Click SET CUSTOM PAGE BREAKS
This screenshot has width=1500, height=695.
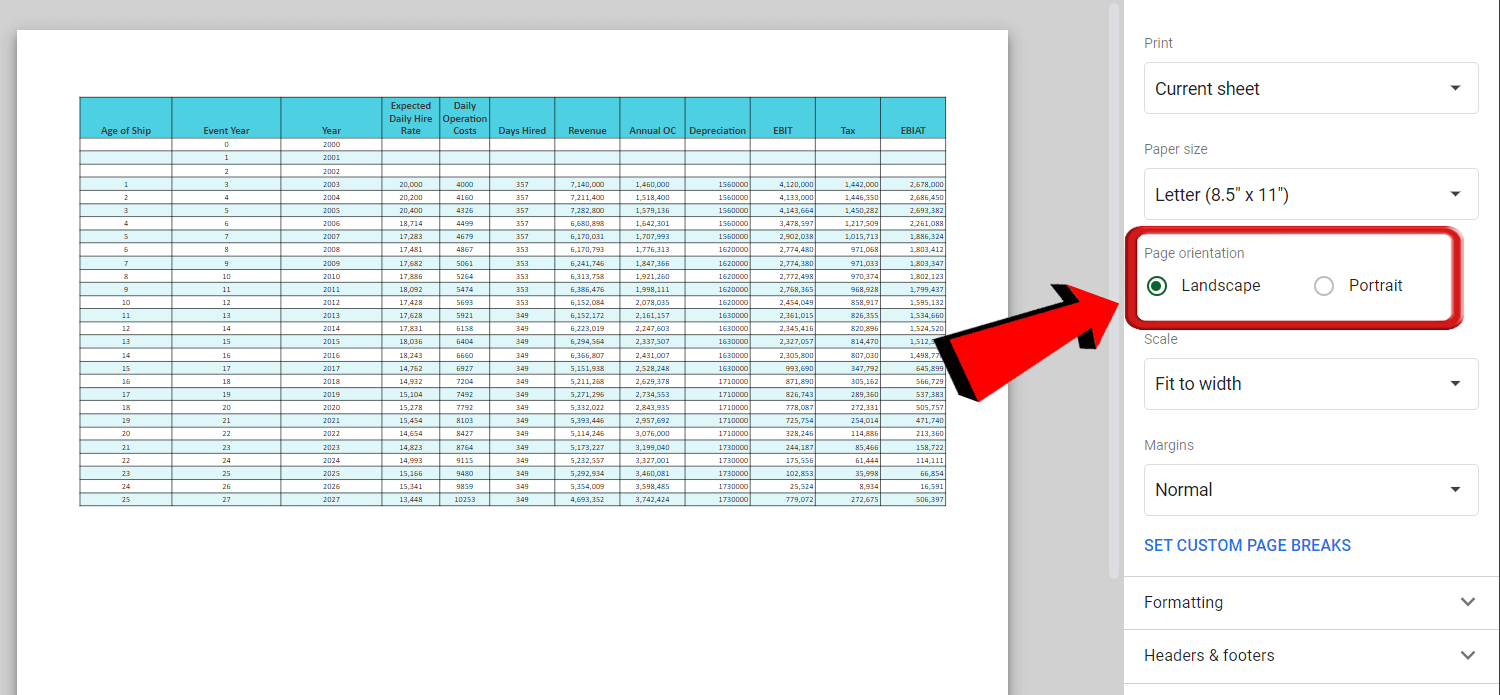click(1247, 545)
